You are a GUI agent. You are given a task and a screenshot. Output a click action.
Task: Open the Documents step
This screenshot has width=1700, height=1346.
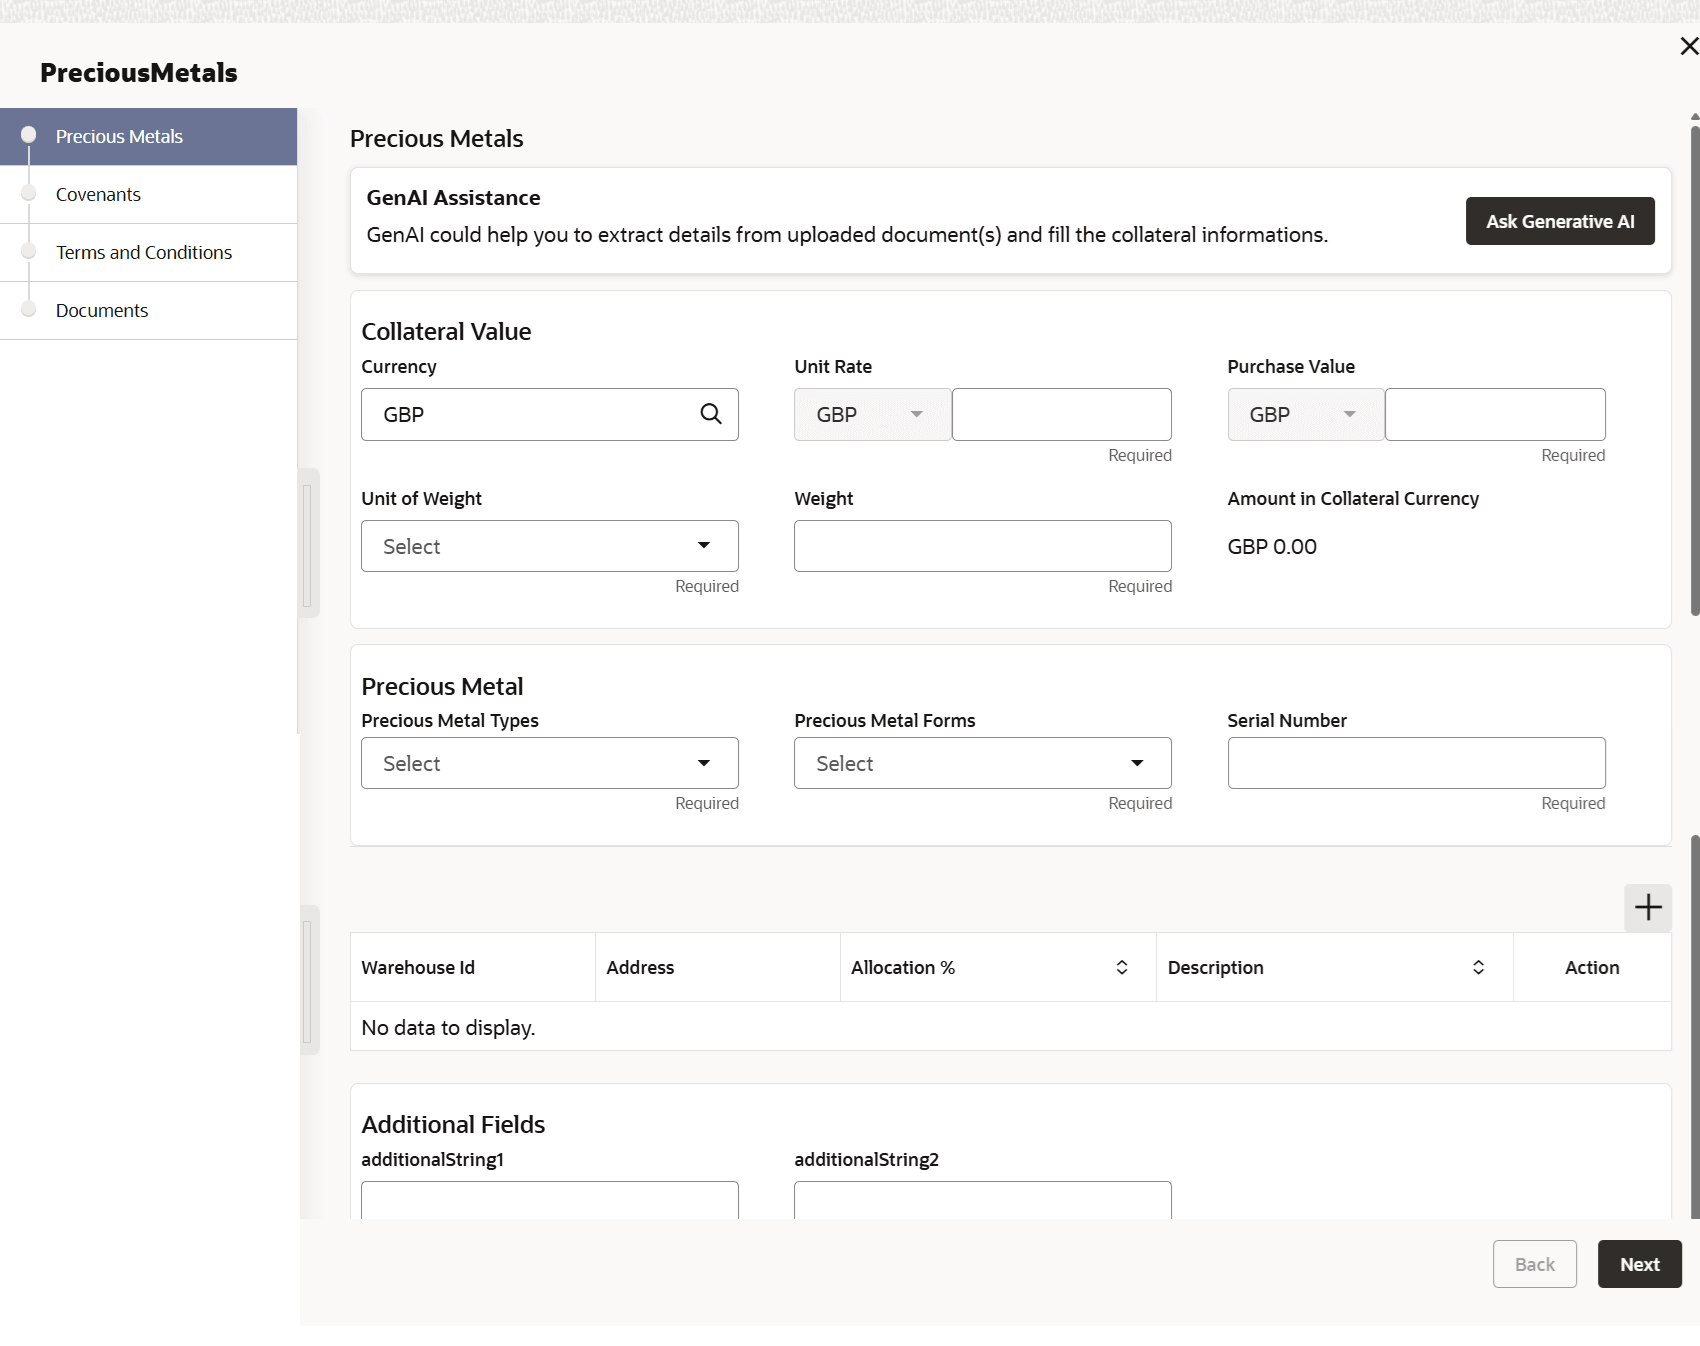click(102, 310)
